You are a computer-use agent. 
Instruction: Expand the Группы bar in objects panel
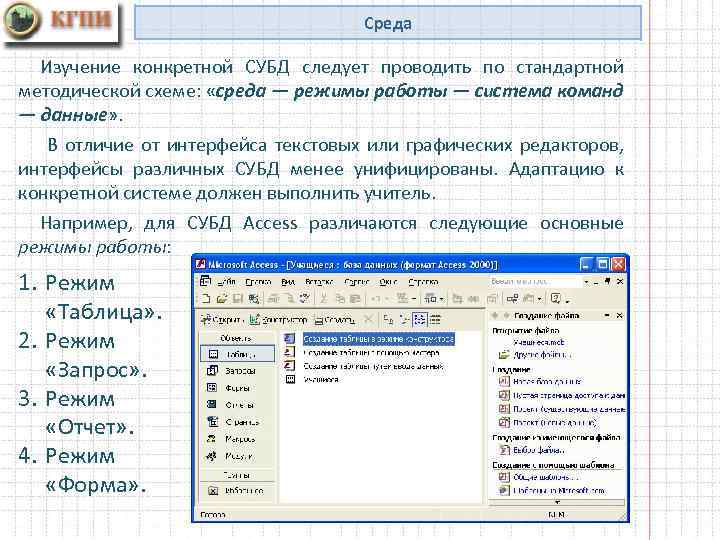237,475
